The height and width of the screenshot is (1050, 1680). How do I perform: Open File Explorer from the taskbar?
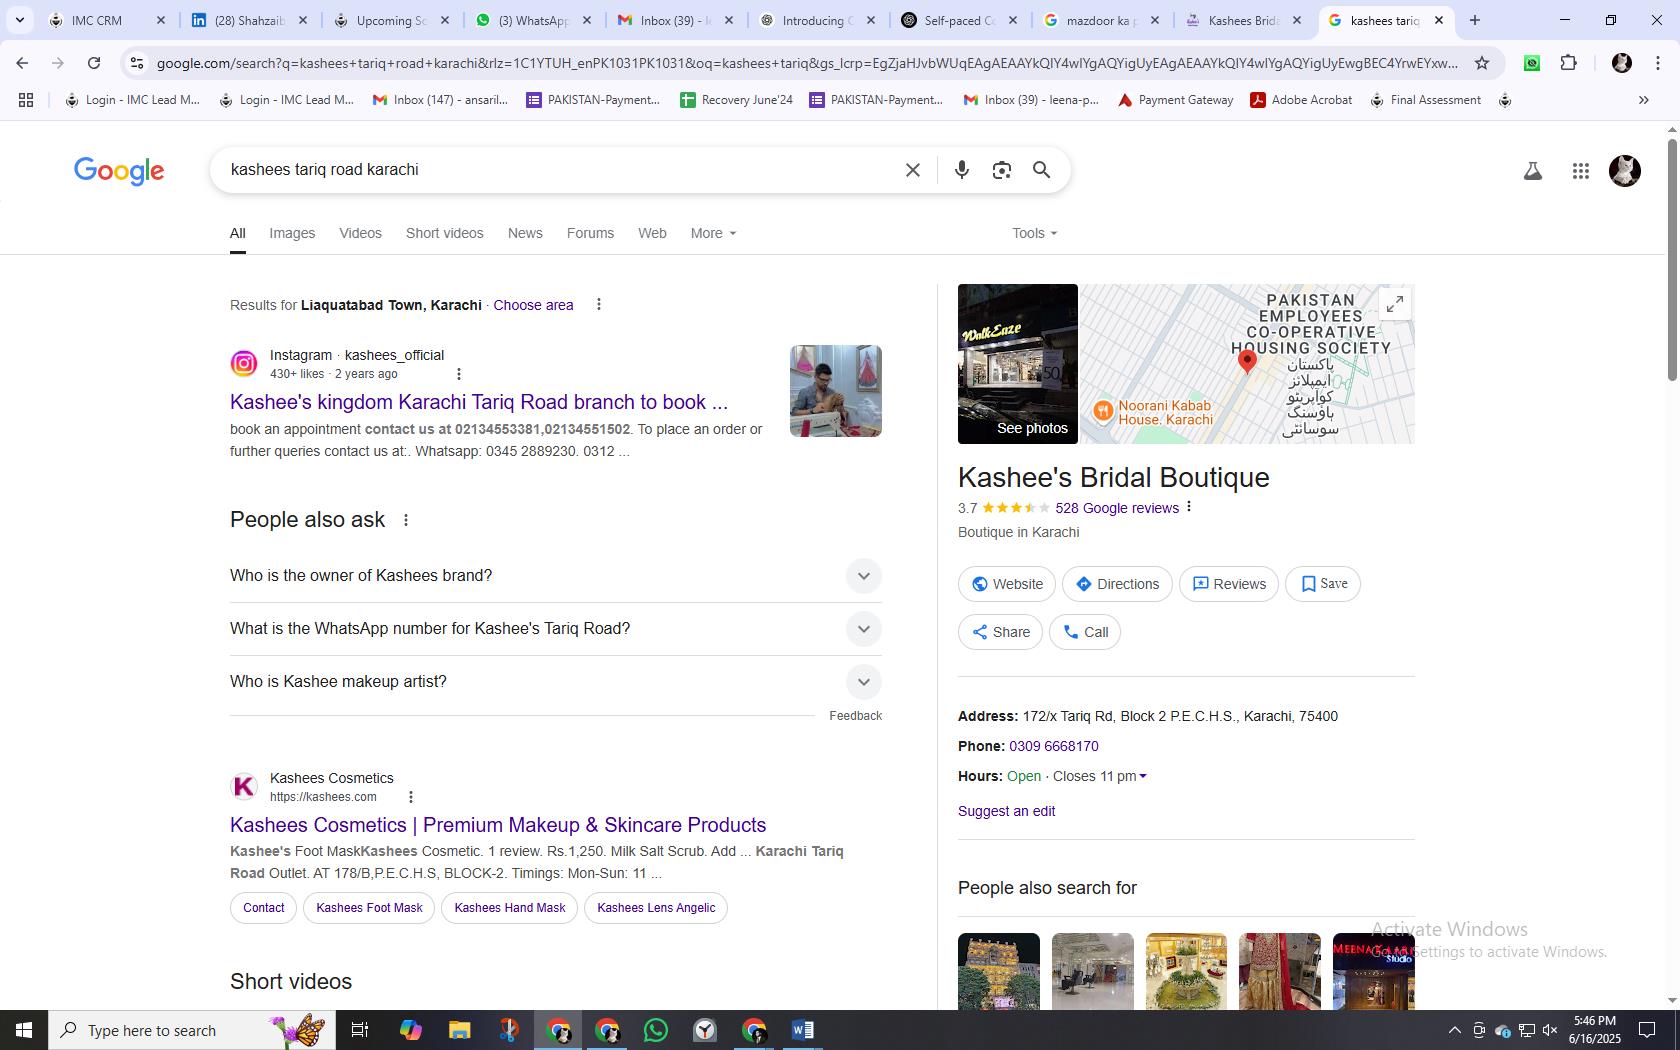[x=459, y=1030]
